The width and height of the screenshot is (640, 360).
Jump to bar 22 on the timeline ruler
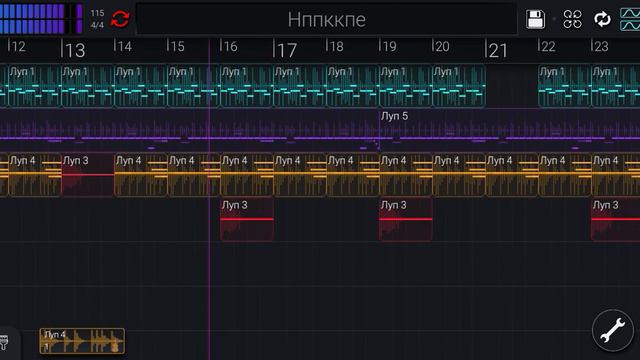coord(548,47)
